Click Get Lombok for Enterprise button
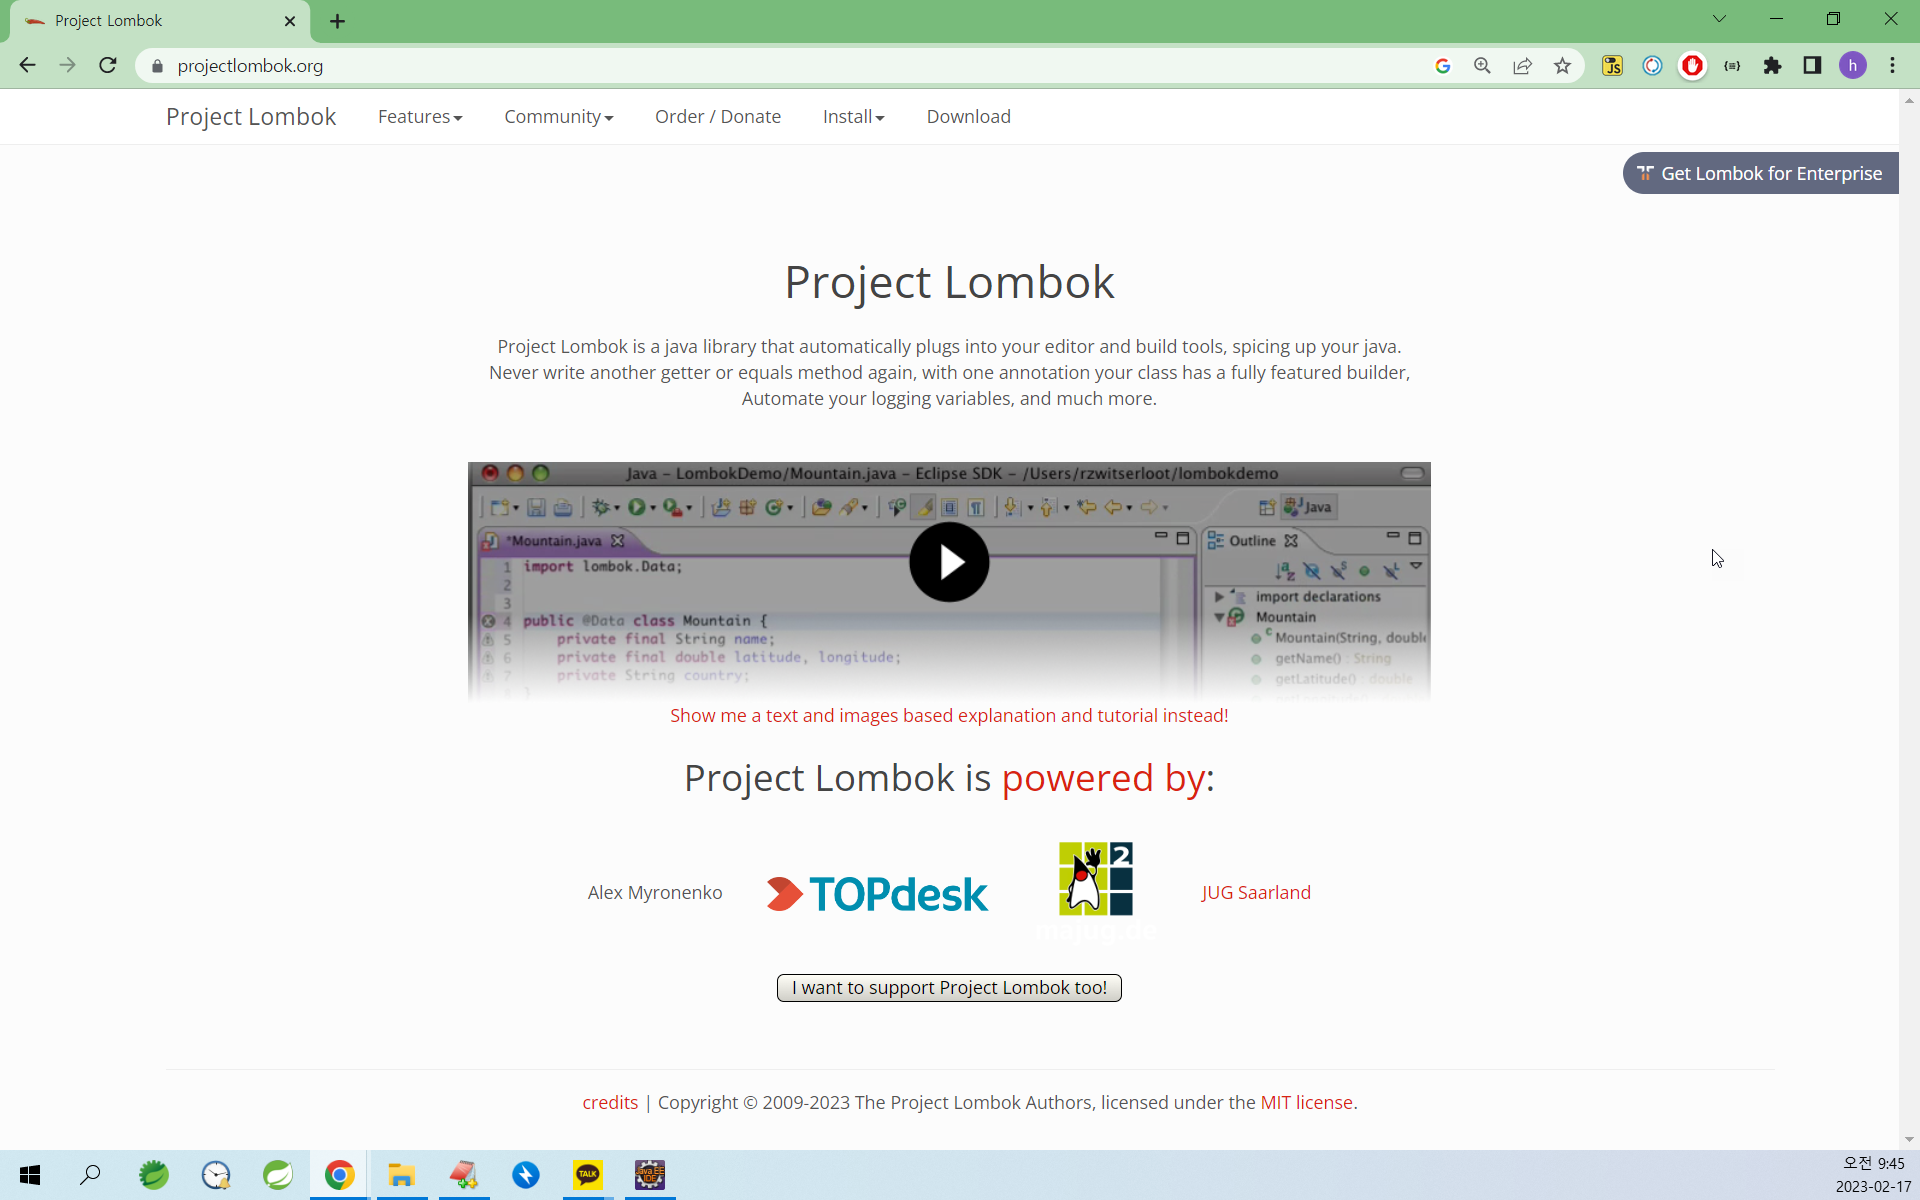1920x1200 pixels. pos(1760,173)
